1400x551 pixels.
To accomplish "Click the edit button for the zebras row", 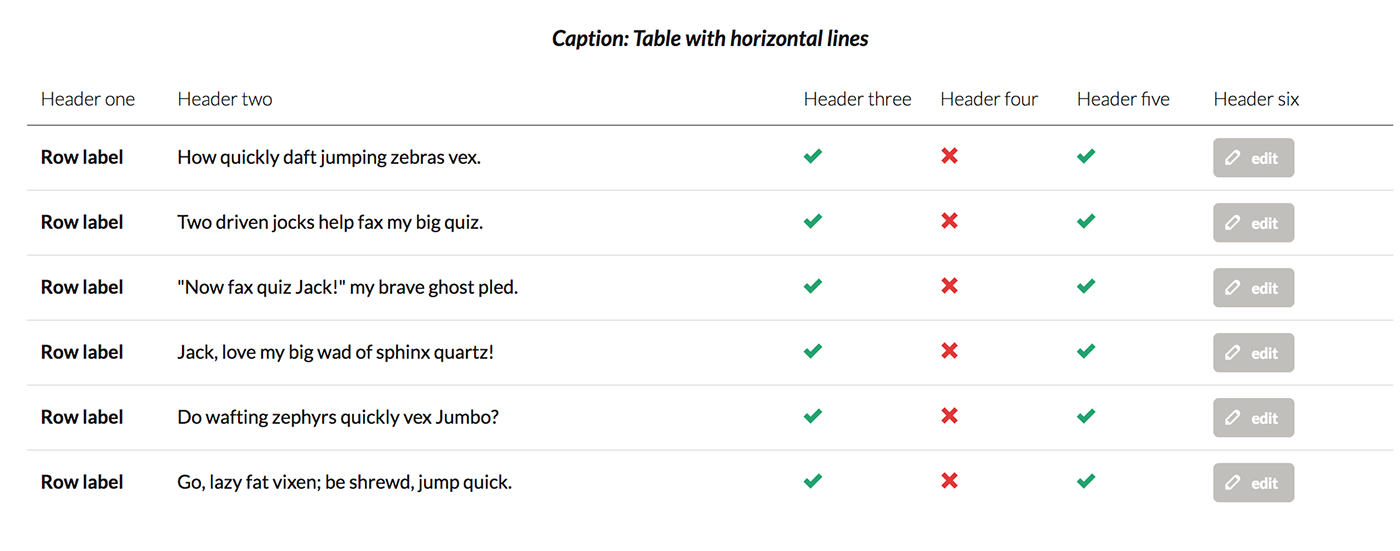I will 1254,158.
